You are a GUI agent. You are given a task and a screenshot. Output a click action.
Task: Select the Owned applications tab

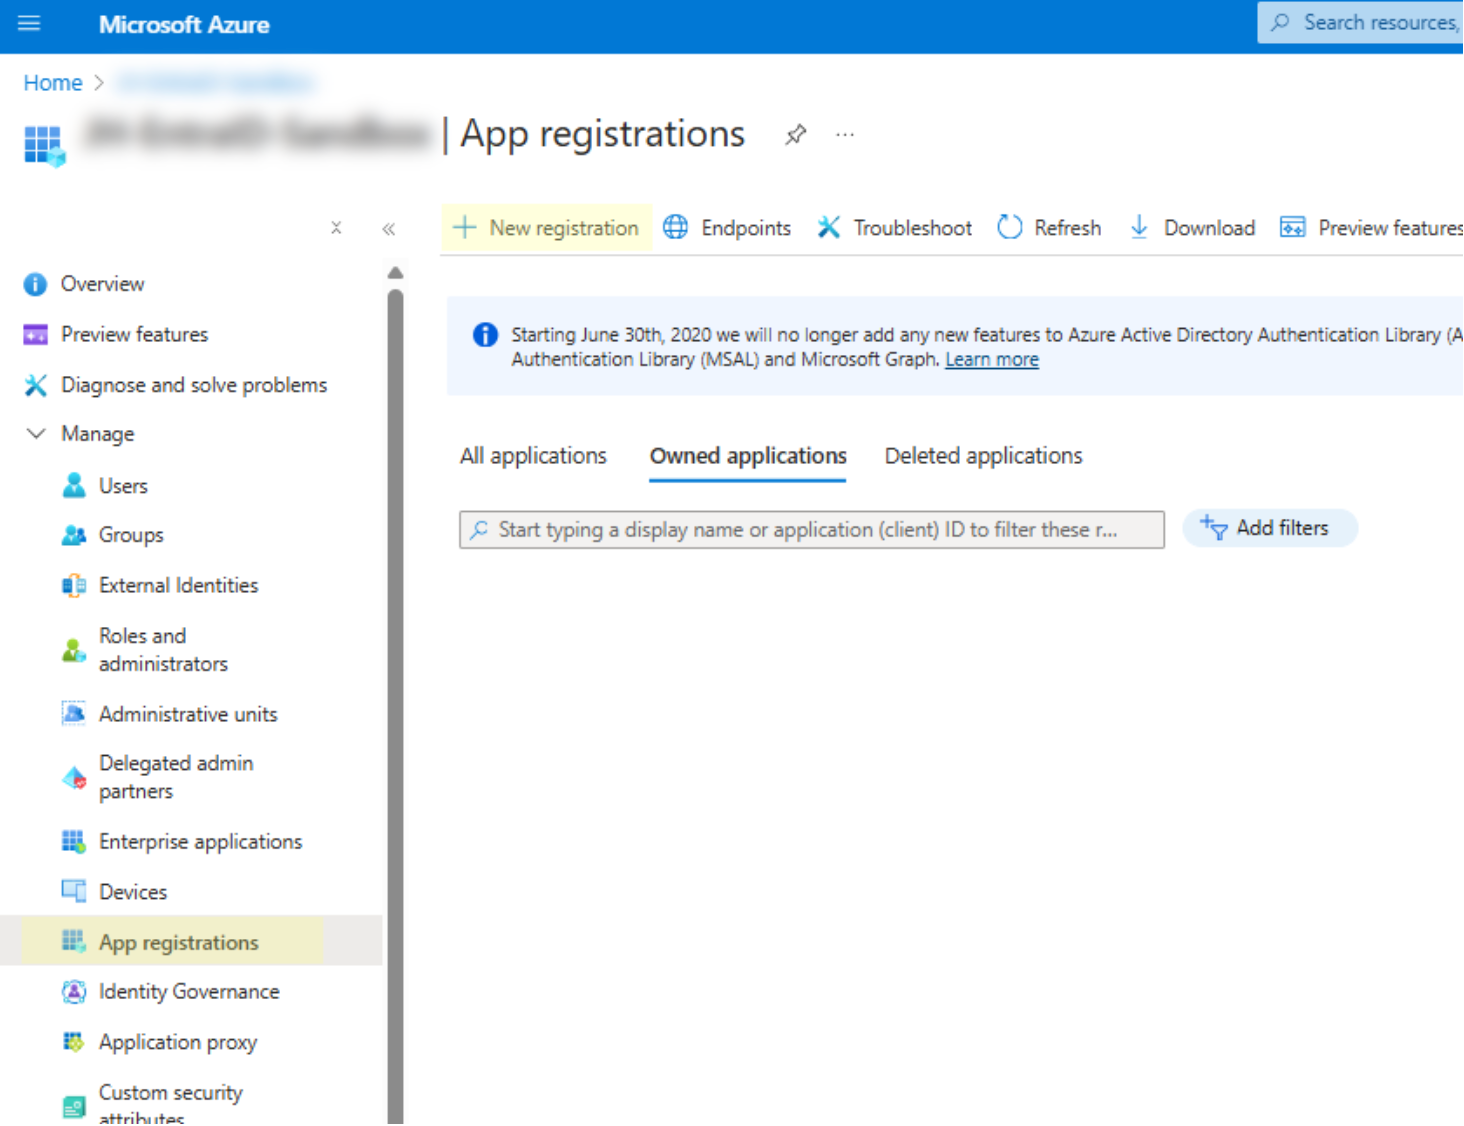coord(748,456)
